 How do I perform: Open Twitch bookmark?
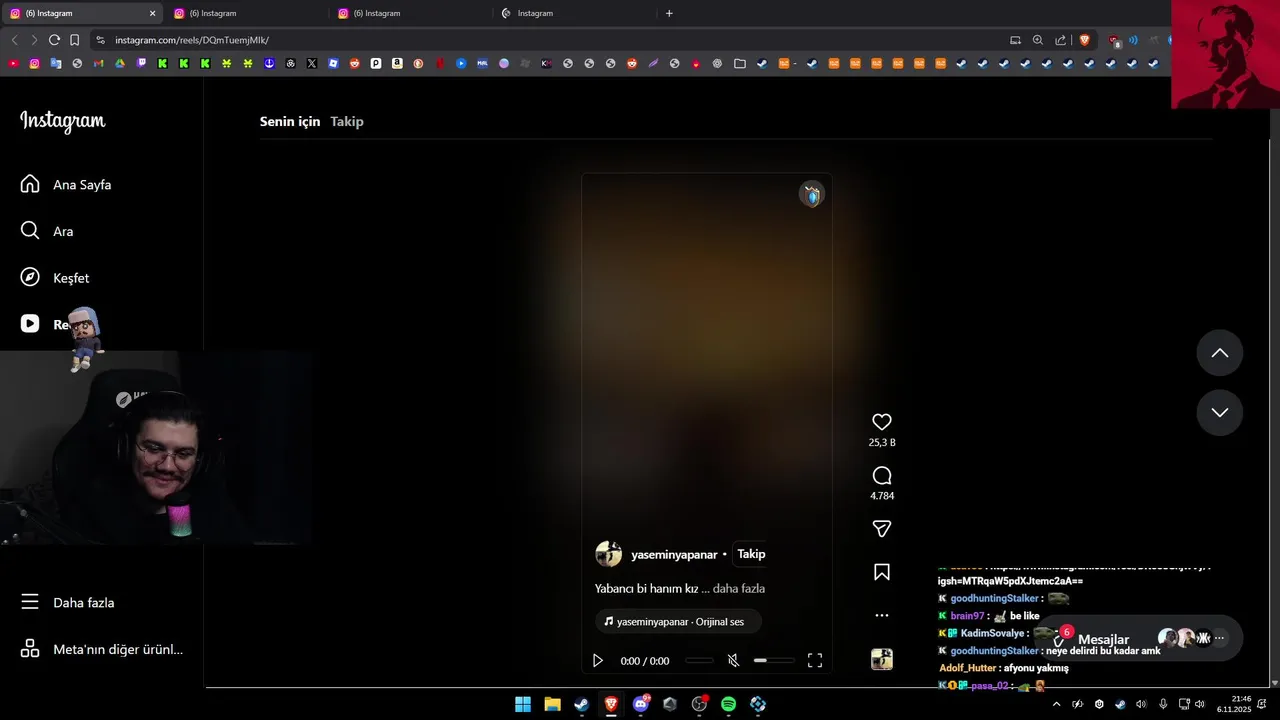[141, 63]
